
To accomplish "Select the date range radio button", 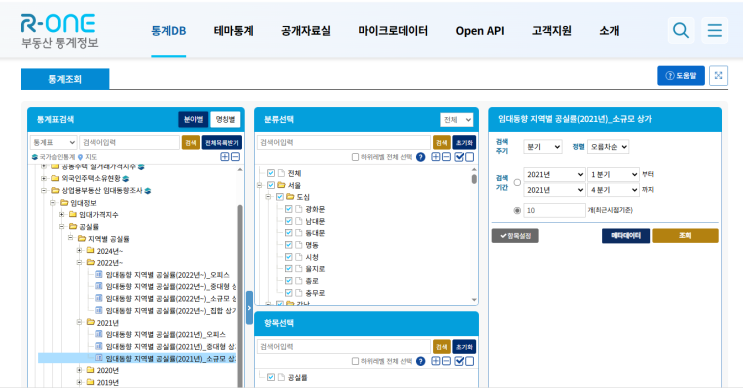I will (517, 182).
